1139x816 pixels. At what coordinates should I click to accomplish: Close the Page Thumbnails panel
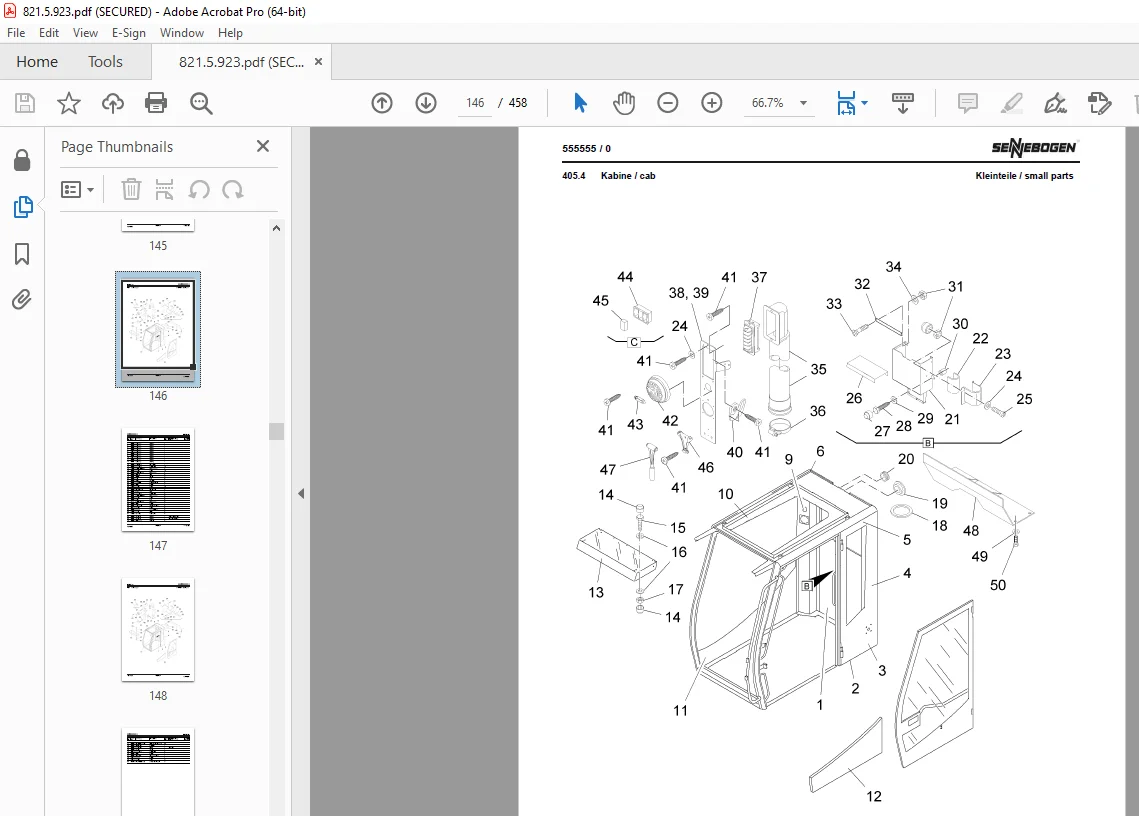(263, 146)
